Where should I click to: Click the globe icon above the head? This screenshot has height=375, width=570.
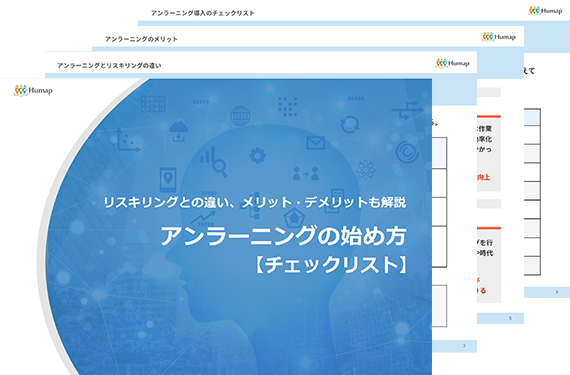point(240,116)
